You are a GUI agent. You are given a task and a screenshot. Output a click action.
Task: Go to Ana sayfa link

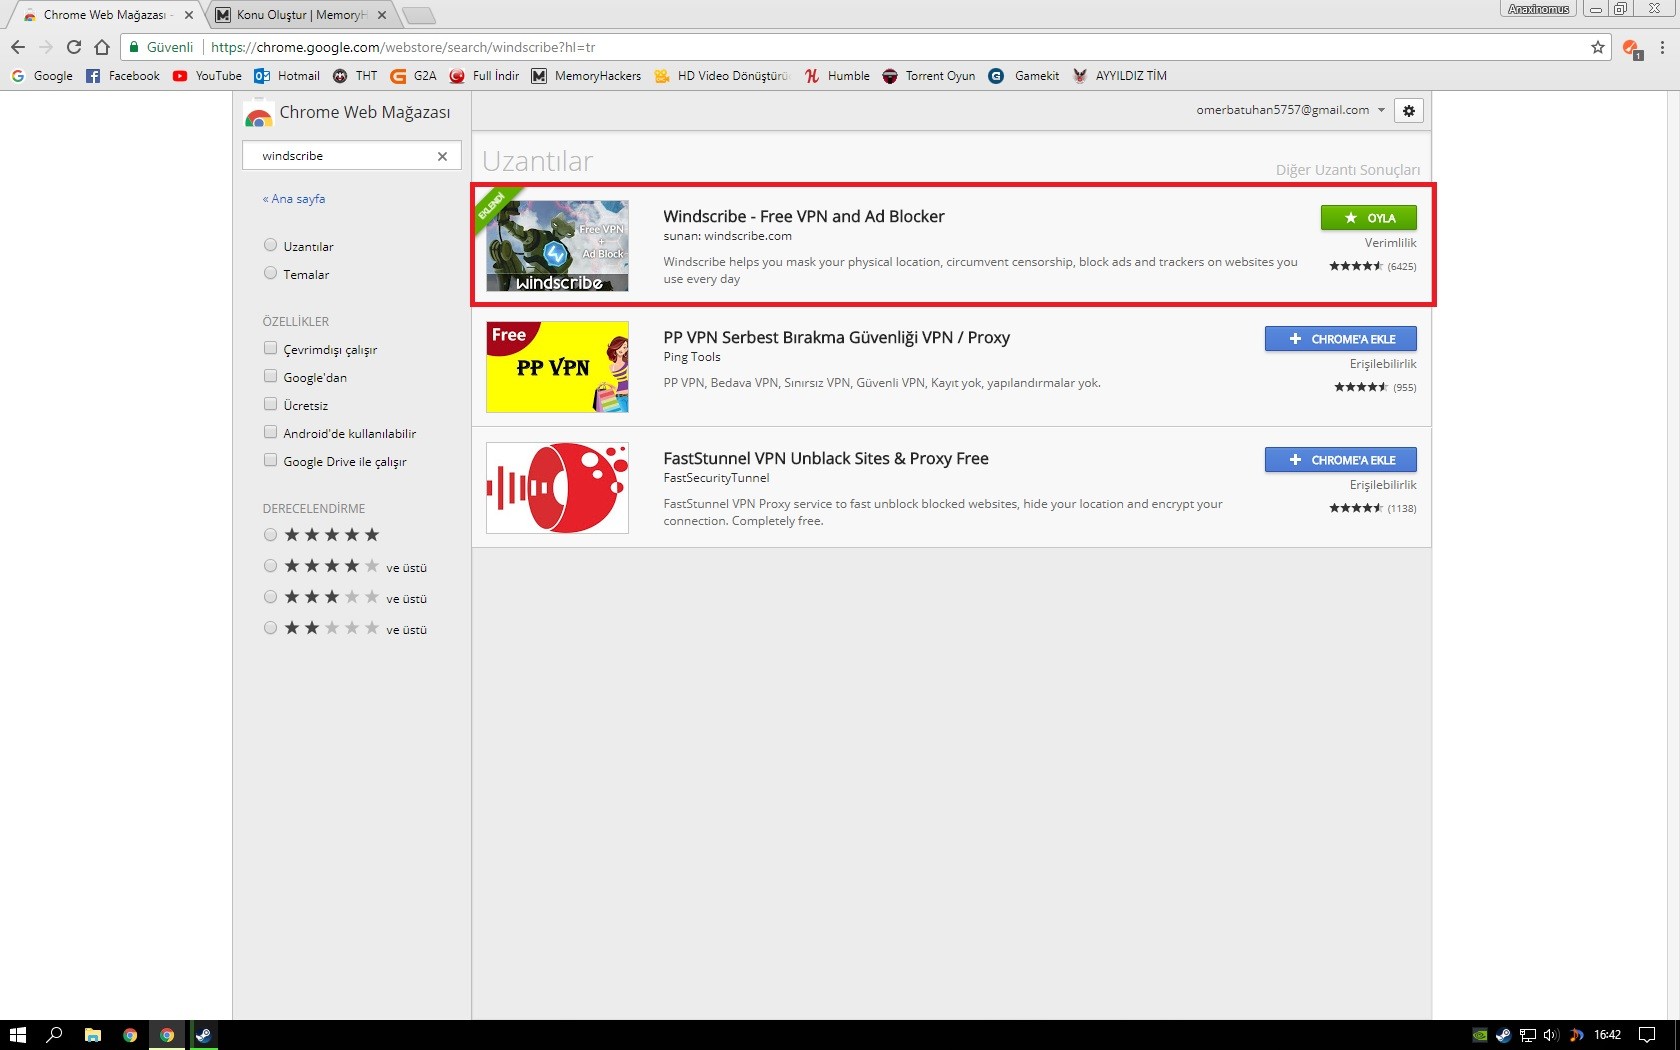pos(294,199)
